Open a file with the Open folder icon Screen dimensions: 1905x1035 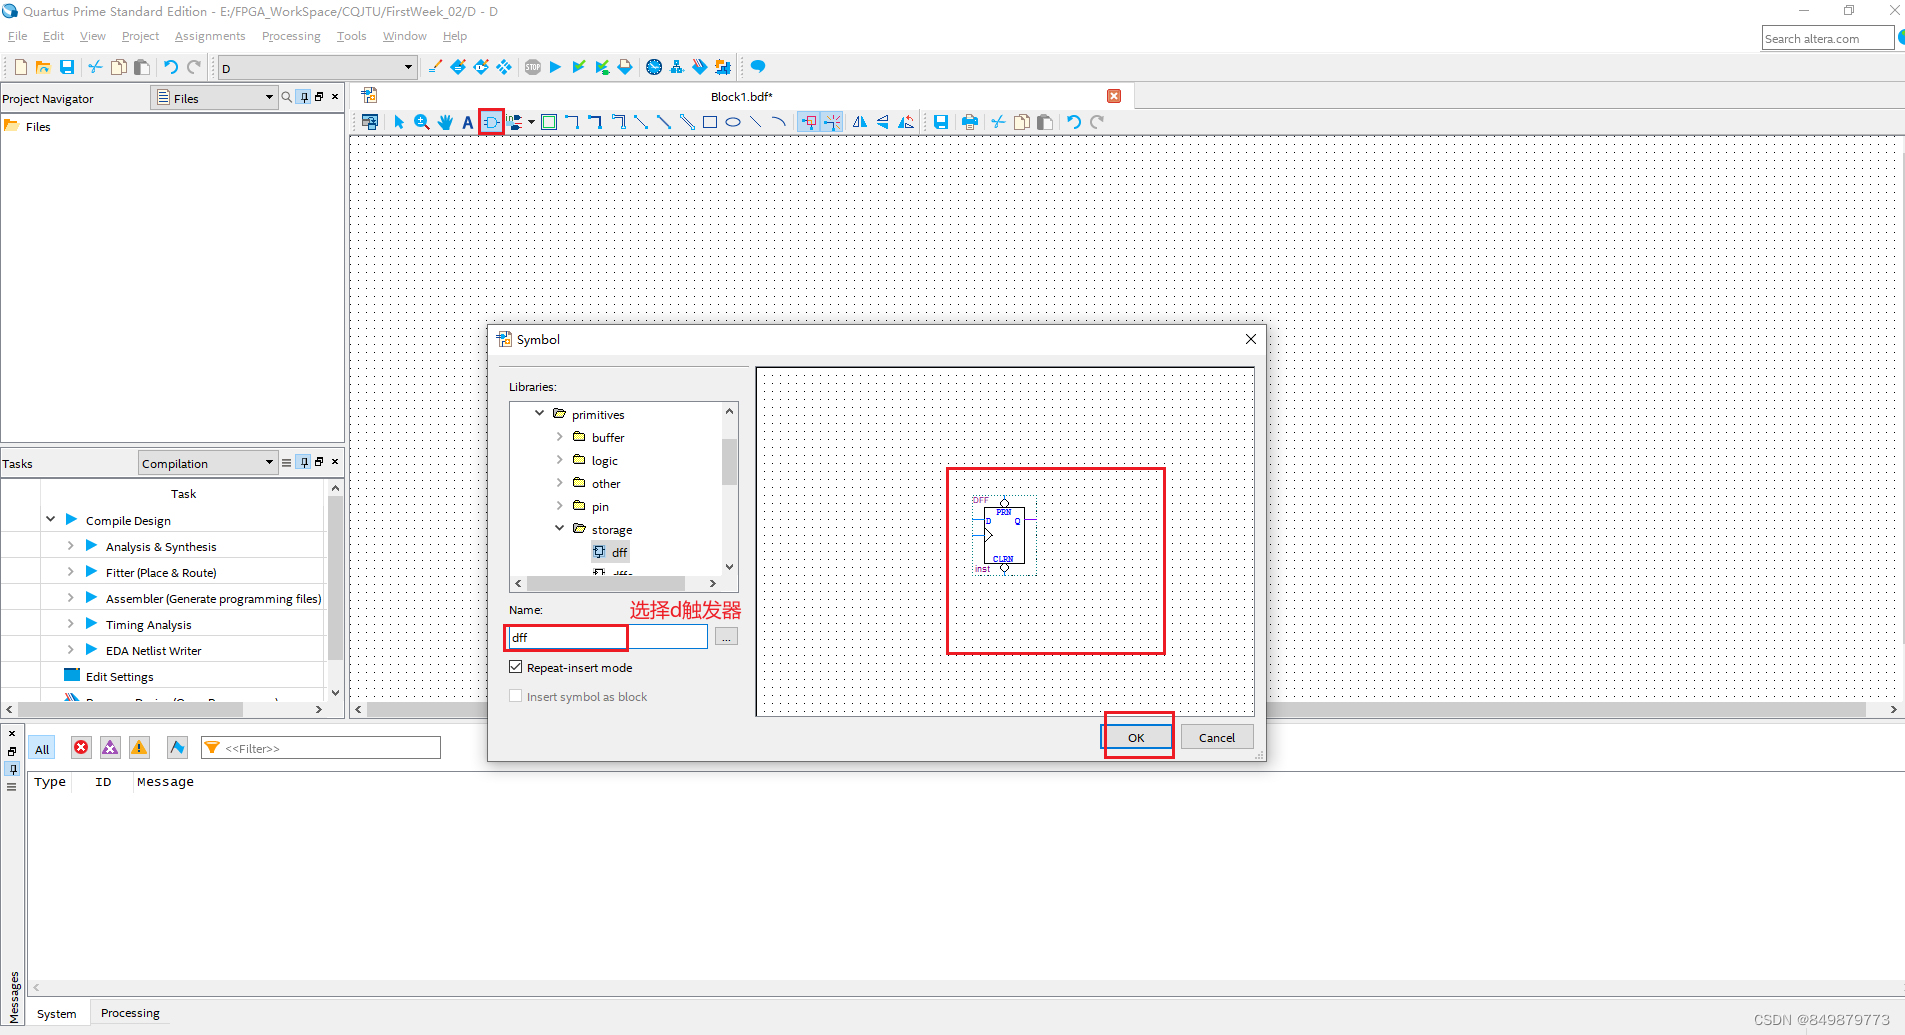click(43, 67)
